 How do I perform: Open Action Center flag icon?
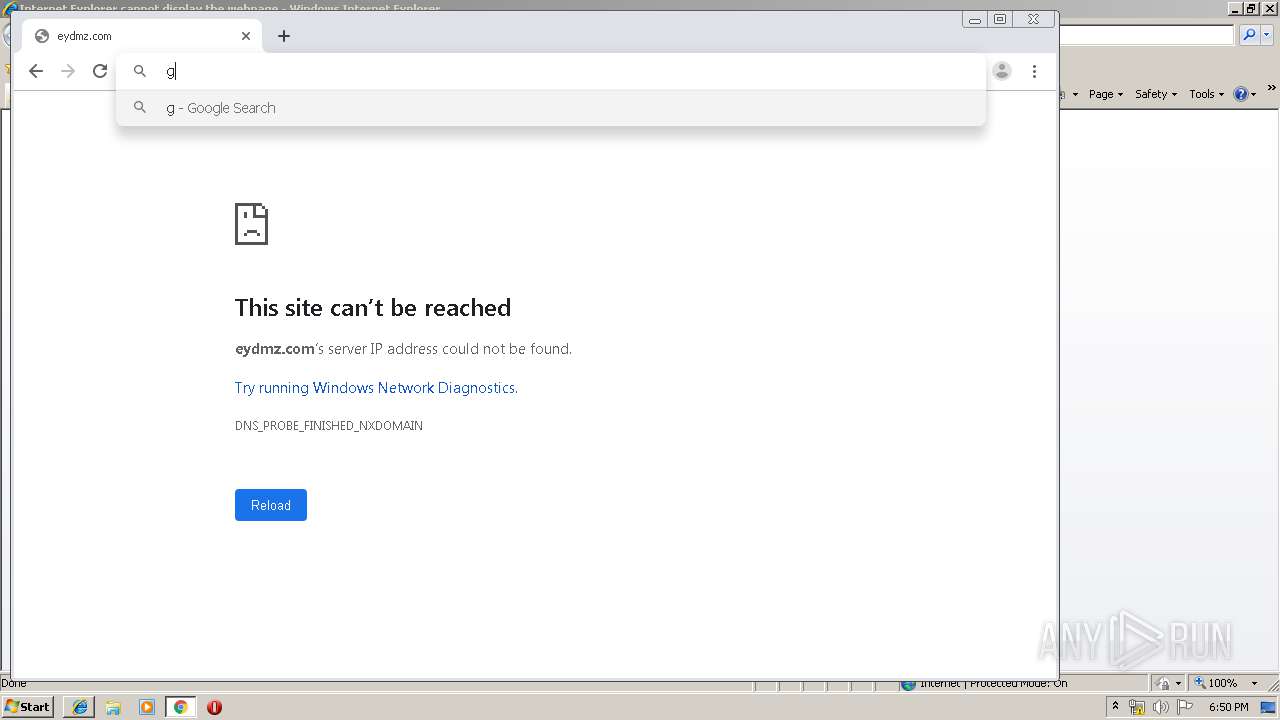tap(1185, 707)
